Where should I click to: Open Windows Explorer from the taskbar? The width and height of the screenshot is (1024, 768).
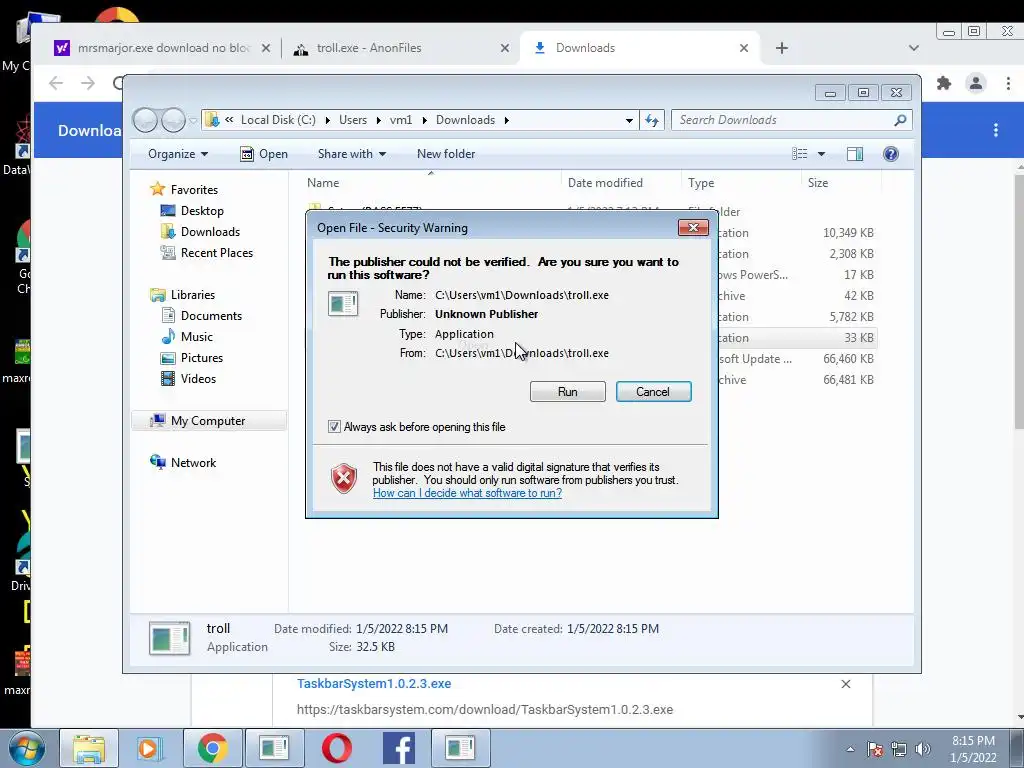(89, 748)
